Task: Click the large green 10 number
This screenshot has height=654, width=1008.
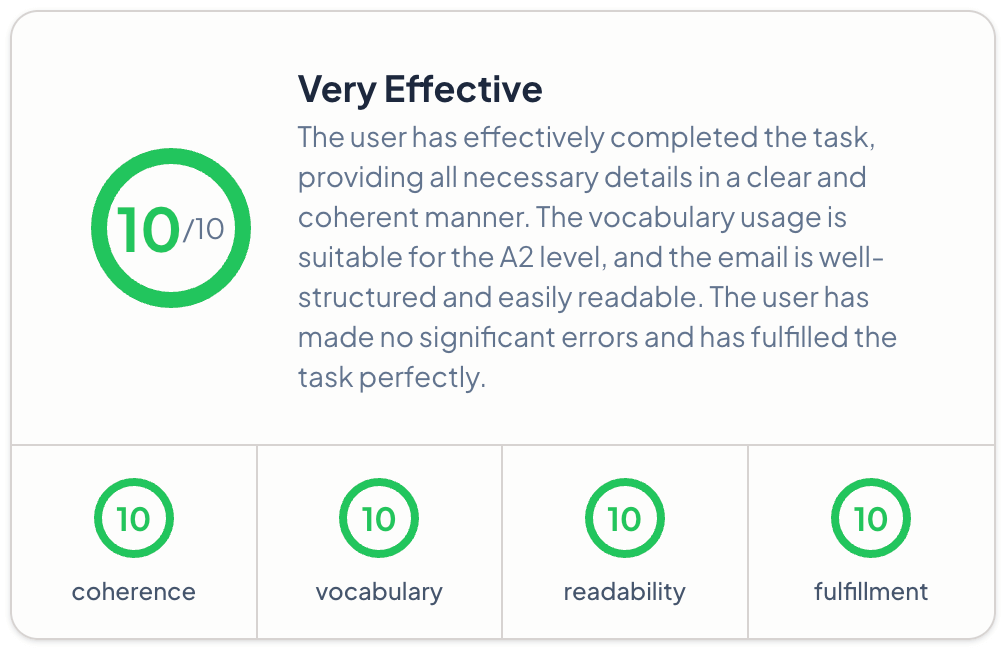Action: (x=148, y=230)
